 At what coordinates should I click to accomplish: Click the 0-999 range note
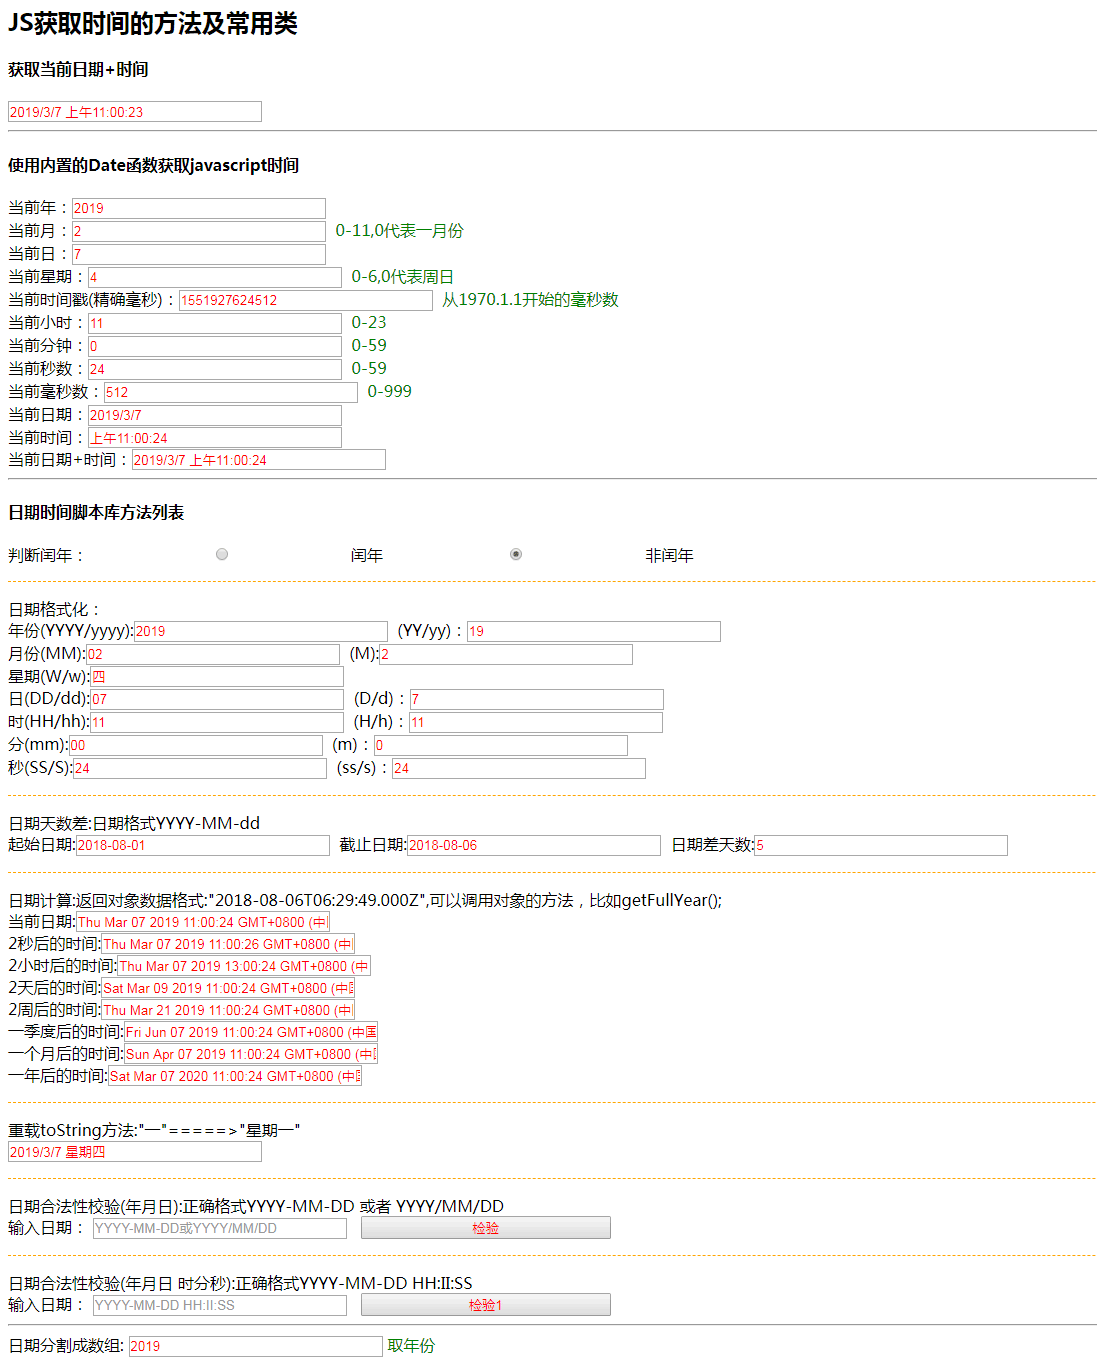coord(390,392)
